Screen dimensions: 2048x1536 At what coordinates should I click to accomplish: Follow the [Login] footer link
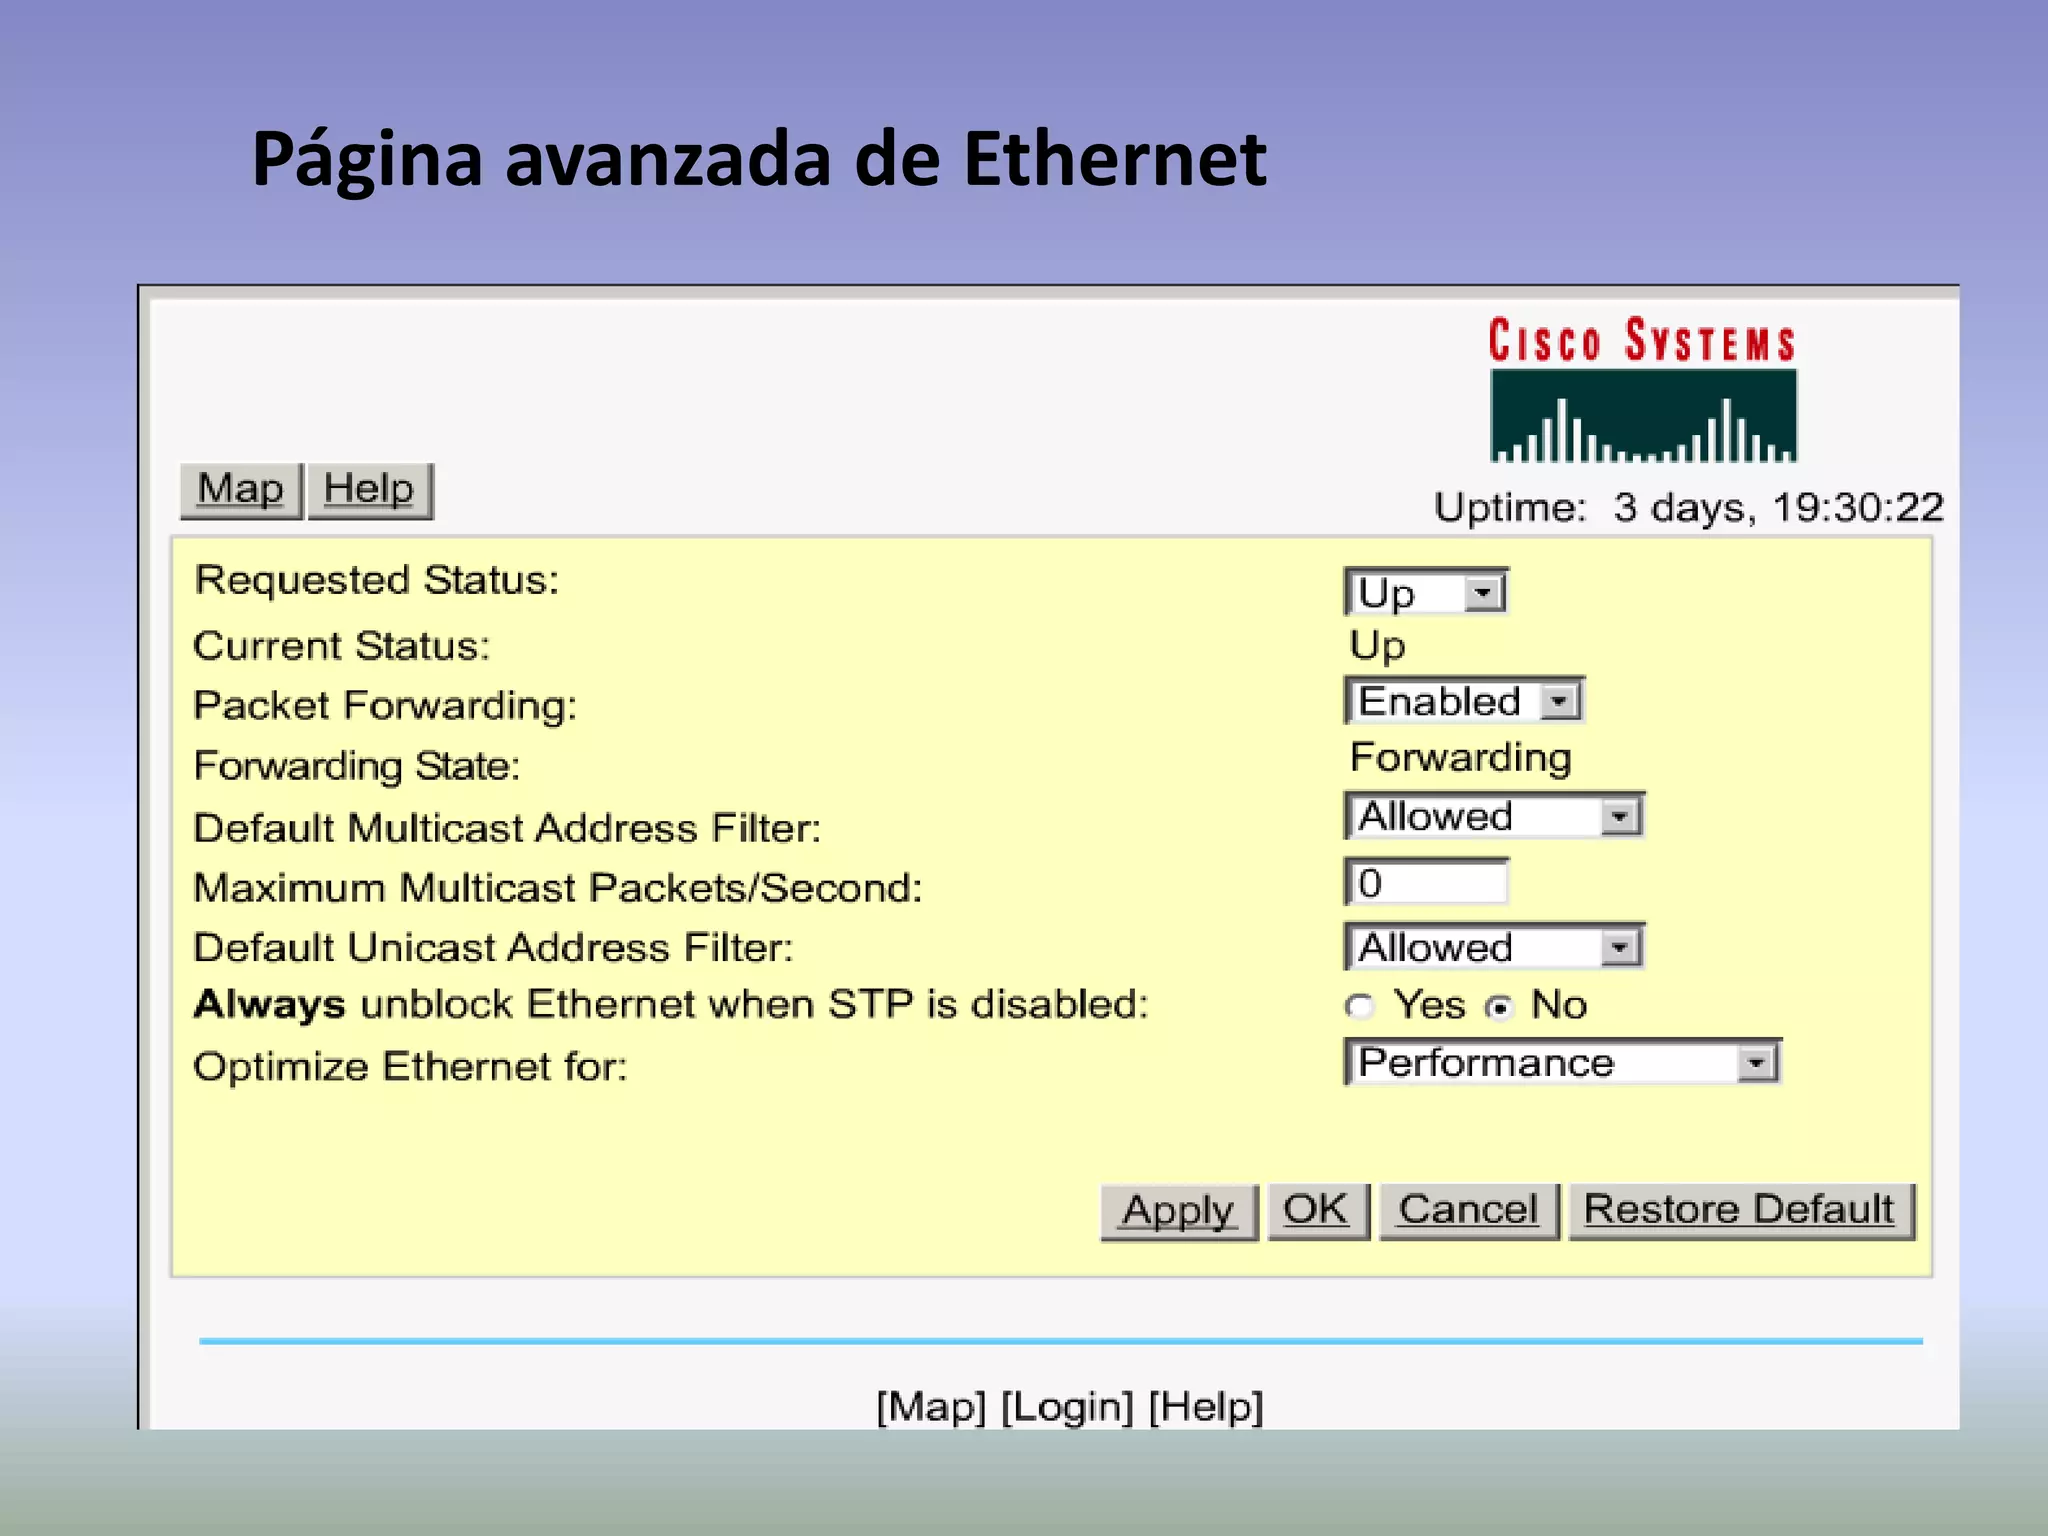1067,1407
